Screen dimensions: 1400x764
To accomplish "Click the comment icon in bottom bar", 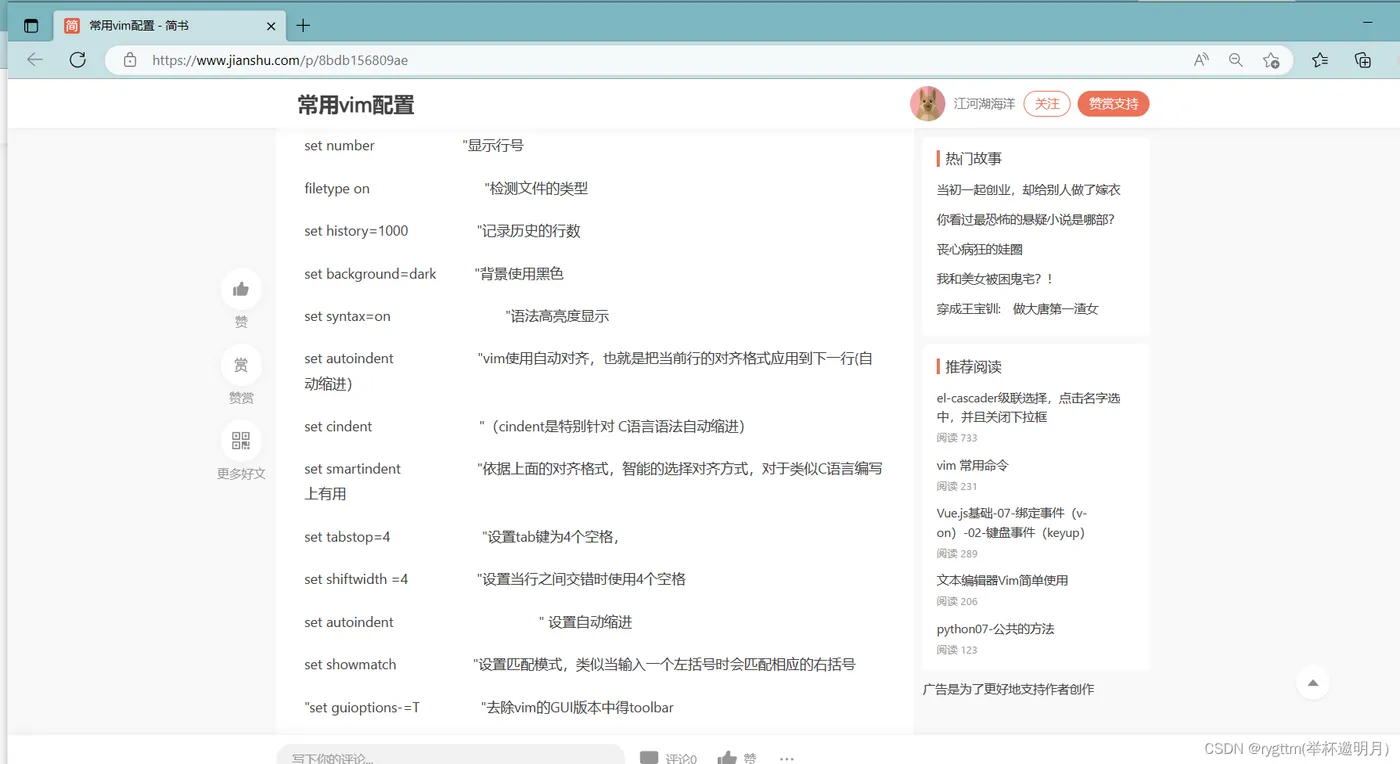I will pyautogui.click(x=649, y=758).
